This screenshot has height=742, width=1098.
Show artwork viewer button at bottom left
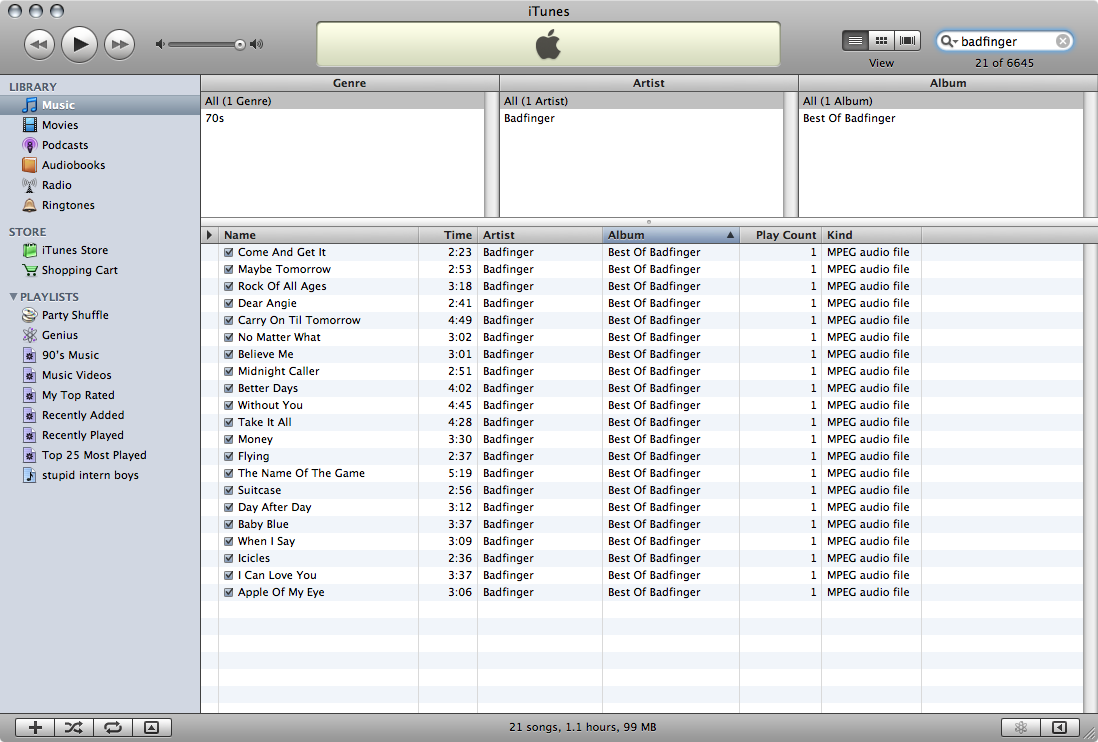151,727
